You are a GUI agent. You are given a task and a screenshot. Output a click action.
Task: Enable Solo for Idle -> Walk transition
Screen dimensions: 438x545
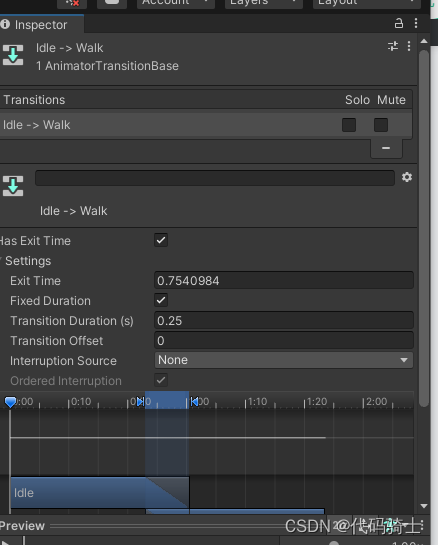(349, 125)
